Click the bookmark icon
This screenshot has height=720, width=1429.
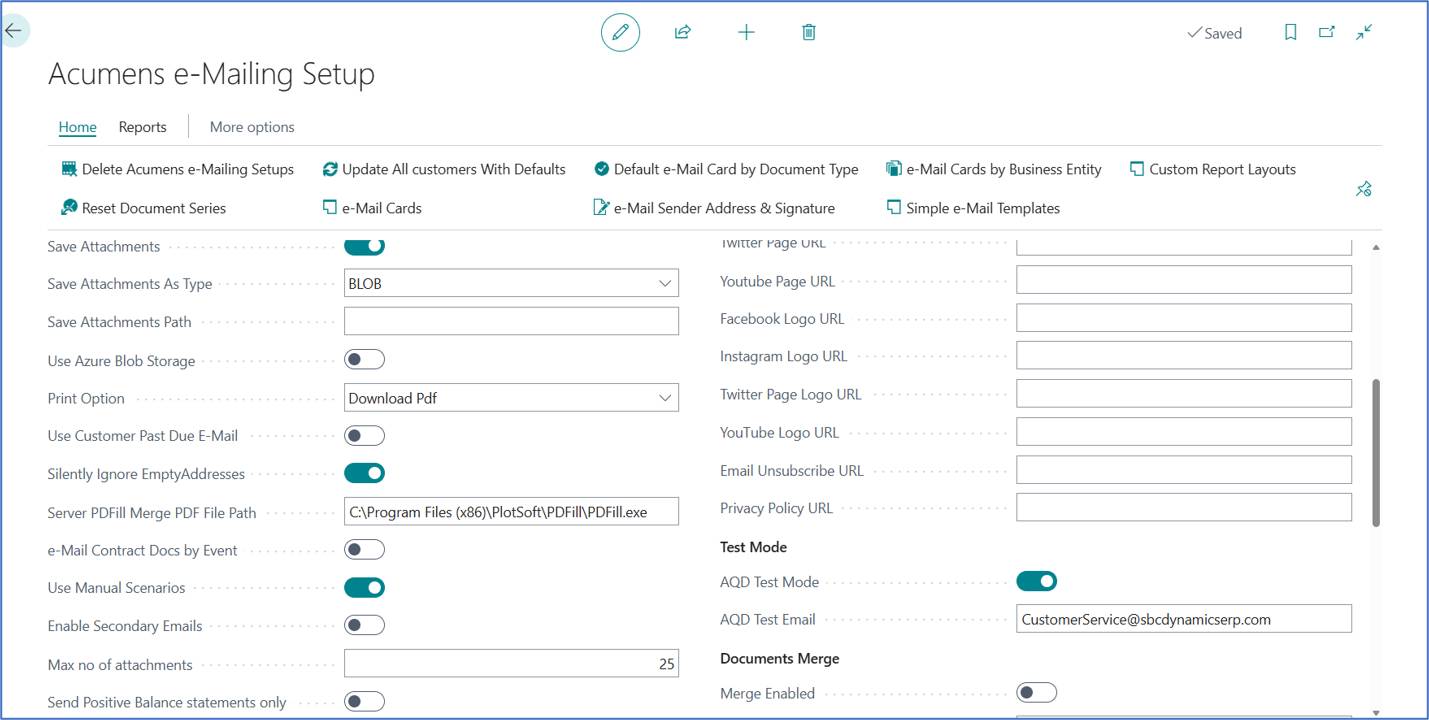click(1290, 33)
